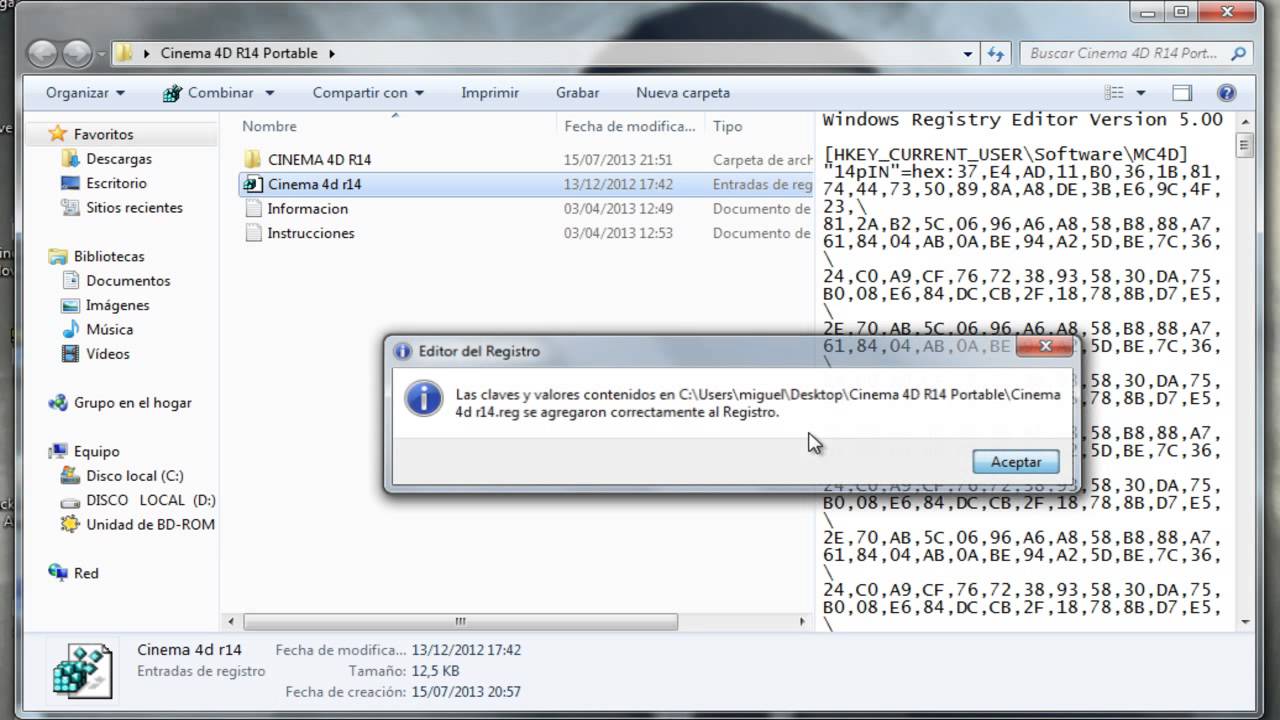Click the creation date 15/07/2013 20:57
1280x720 pixels.
(466, 692)
